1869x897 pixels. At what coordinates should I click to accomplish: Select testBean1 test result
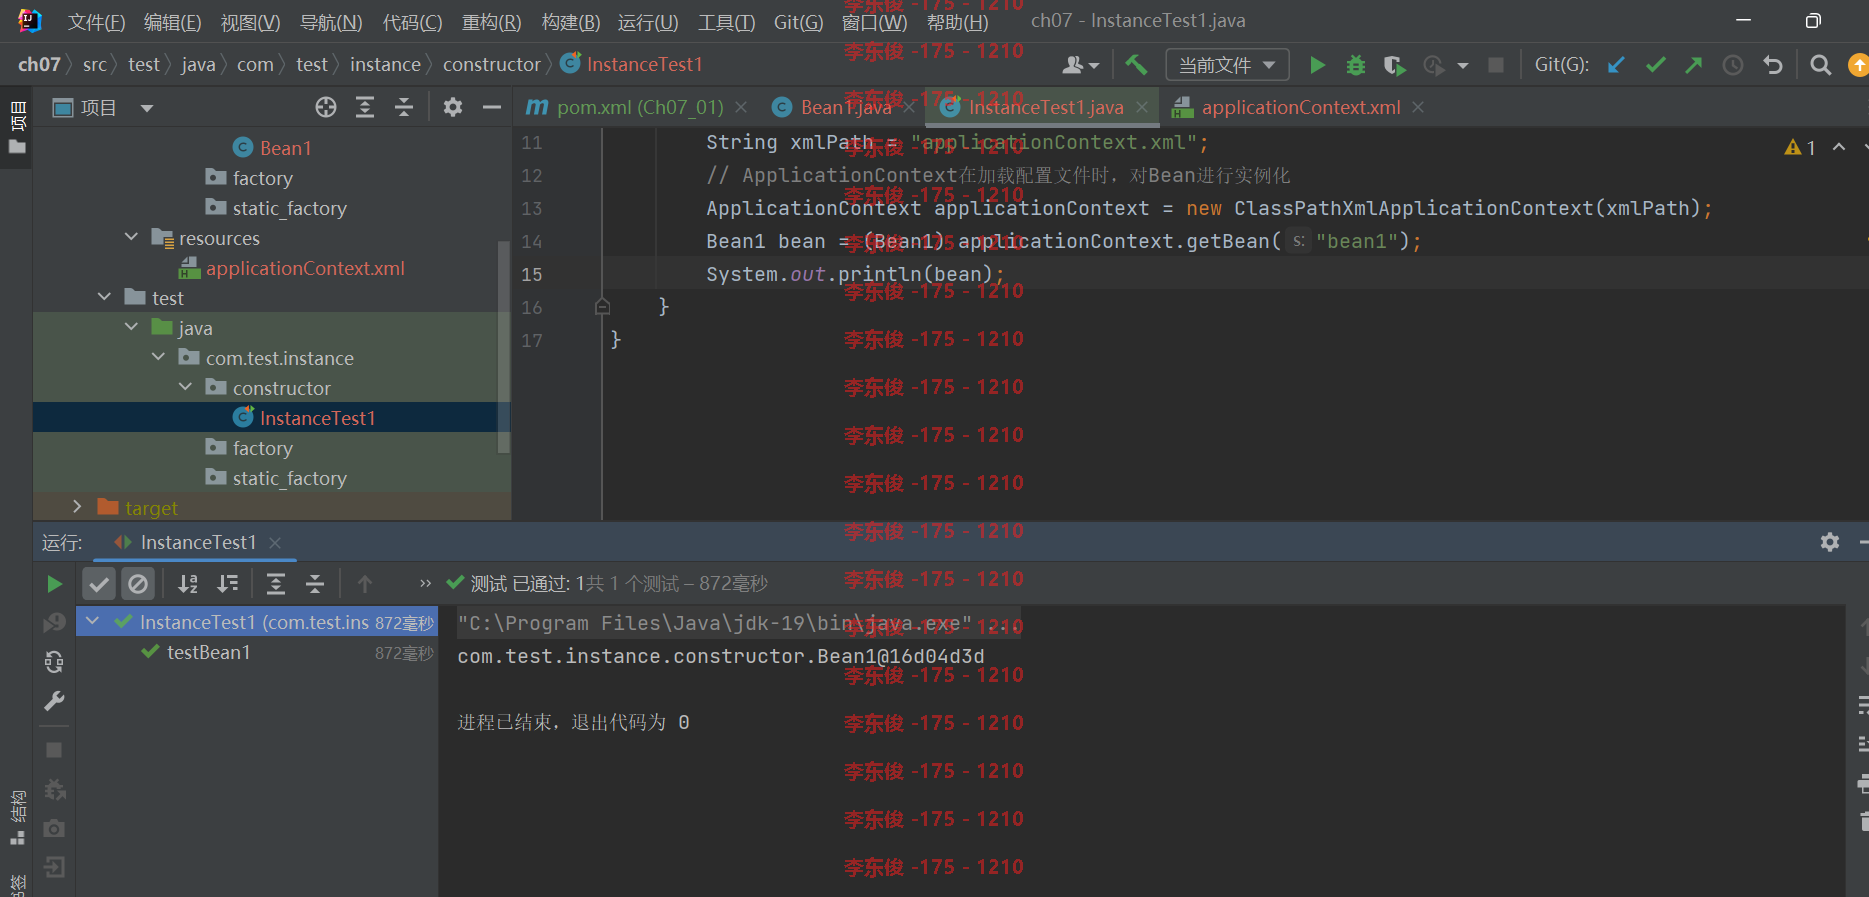[208, 652]
